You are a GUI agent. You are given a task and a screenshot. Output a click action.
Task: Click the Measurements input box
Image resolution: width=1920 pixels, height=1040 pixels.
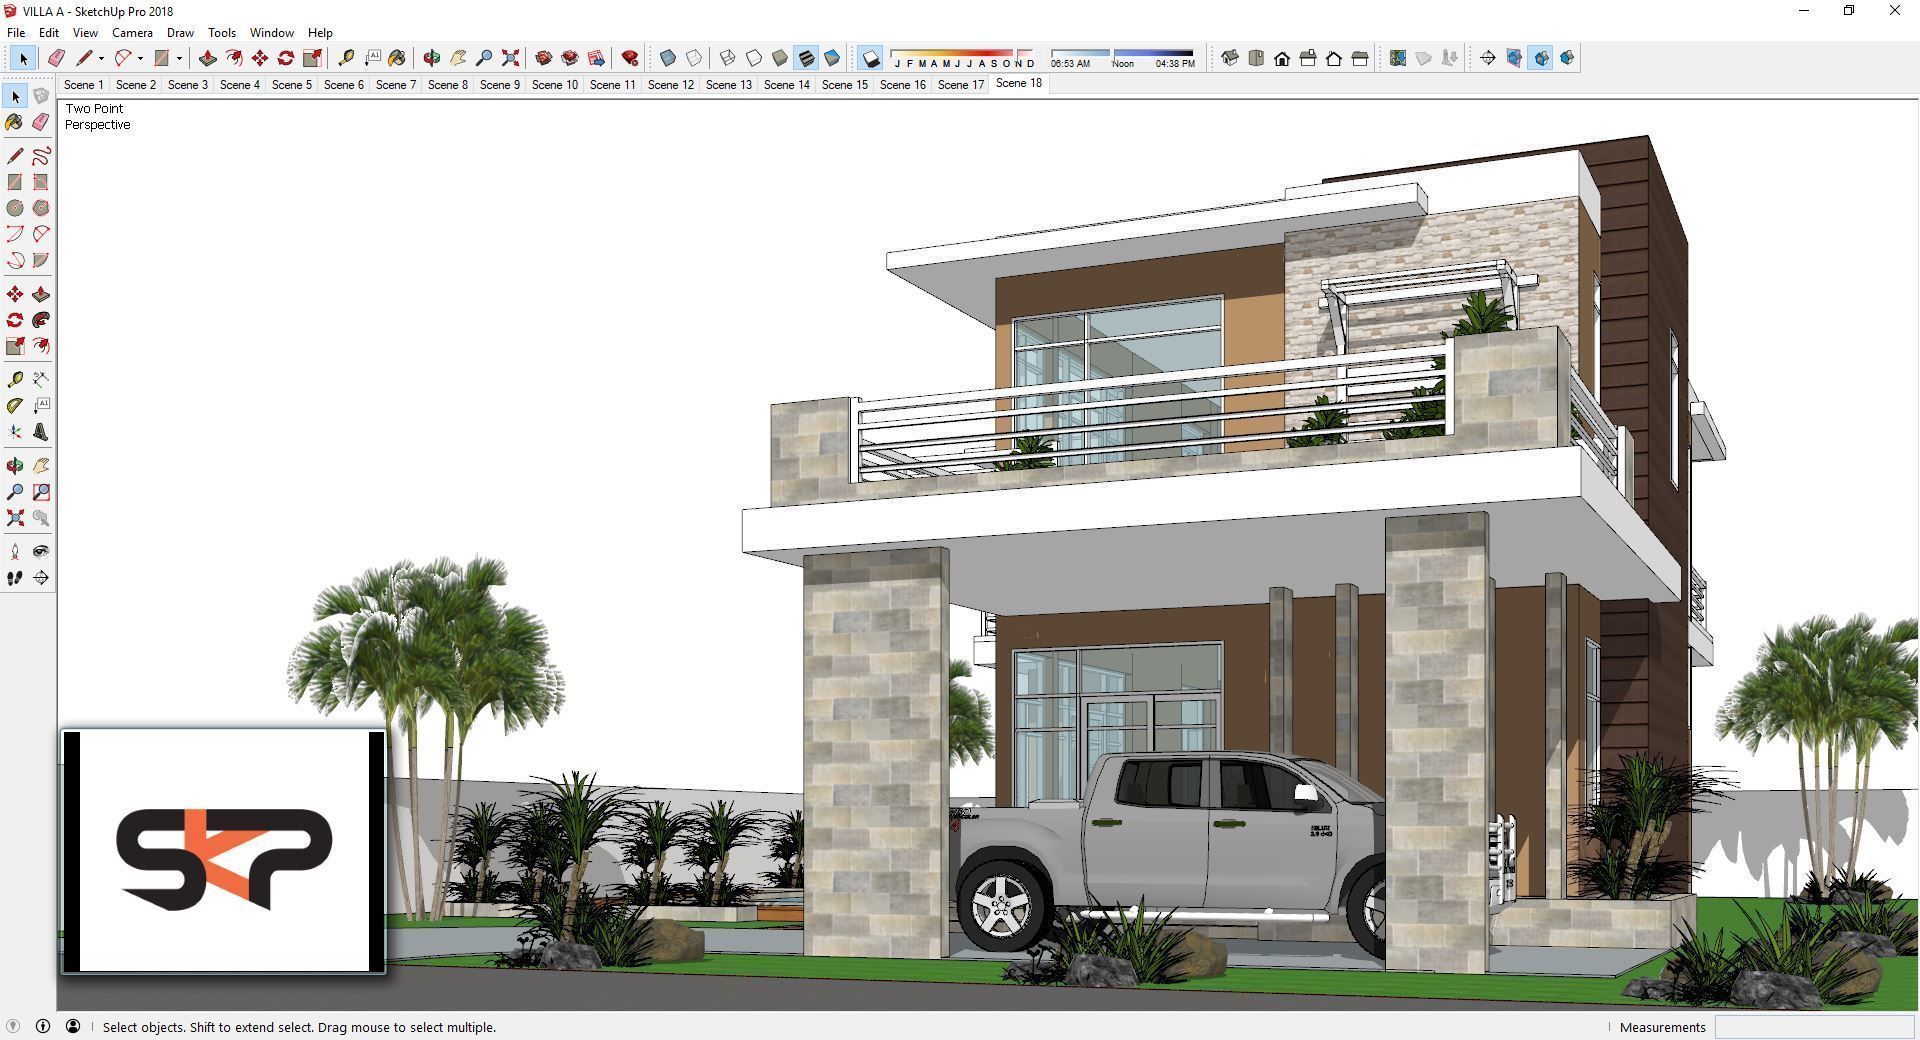coord(1814,1027)
